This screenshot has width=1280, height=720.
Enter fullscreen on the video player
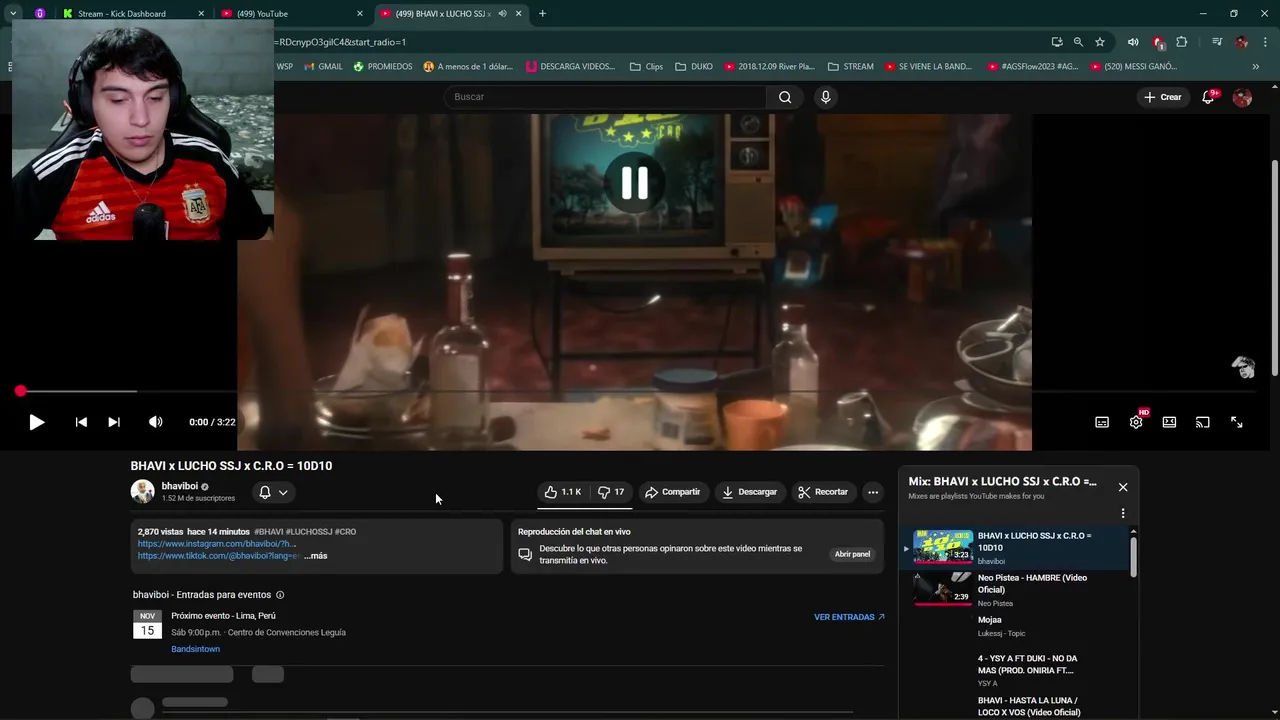coord(1237,422)
